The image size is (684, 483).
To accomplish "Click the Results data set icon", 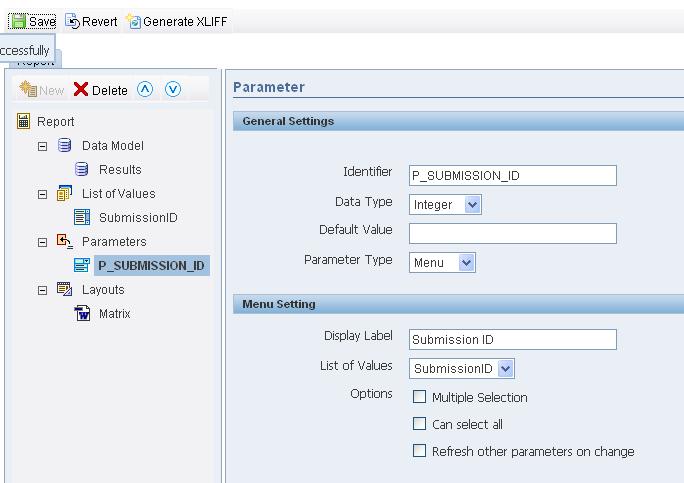I will point(82,170).
